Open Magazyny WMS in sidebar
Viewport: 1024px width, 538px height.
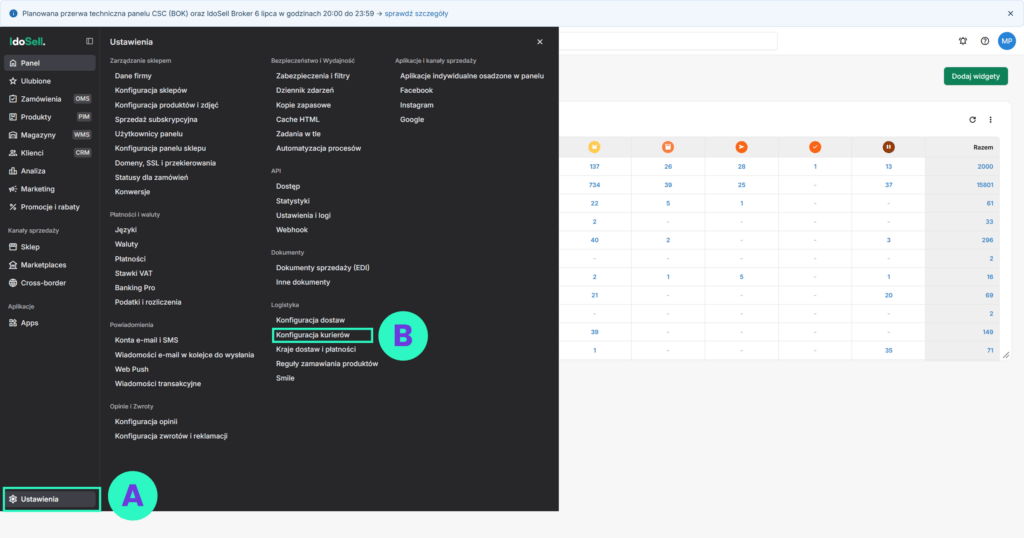tap(50, 134)
